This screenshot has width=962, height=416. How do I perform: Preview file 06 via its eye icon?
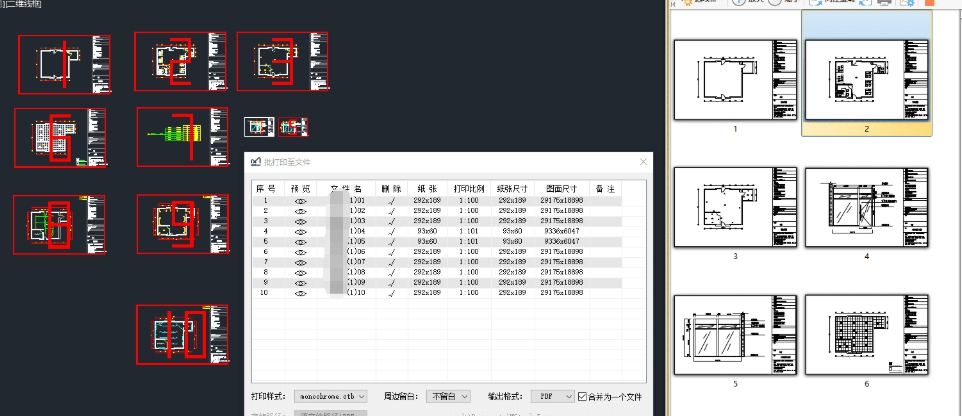(x=301, y=252)
